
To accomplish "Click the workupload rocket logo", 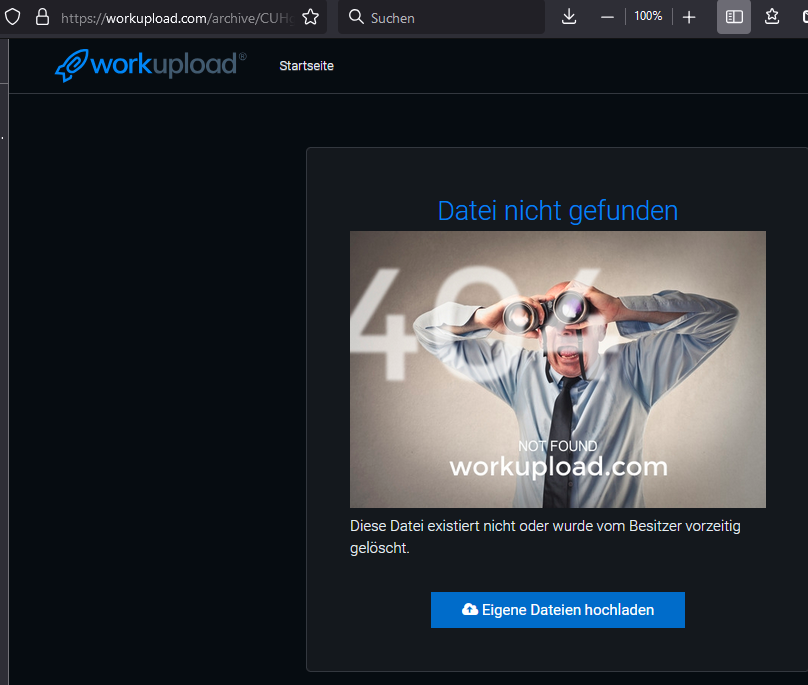I will 150,65.
